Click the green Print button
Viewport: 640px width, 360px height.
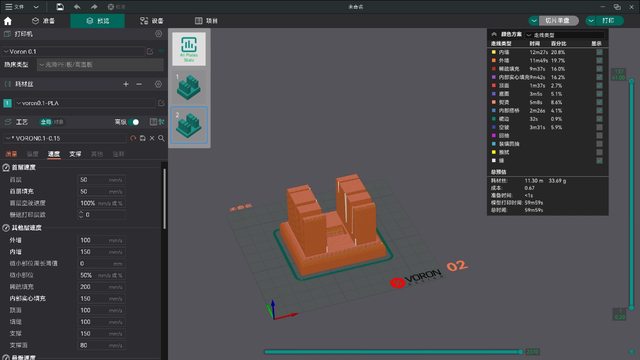point(608,20)
